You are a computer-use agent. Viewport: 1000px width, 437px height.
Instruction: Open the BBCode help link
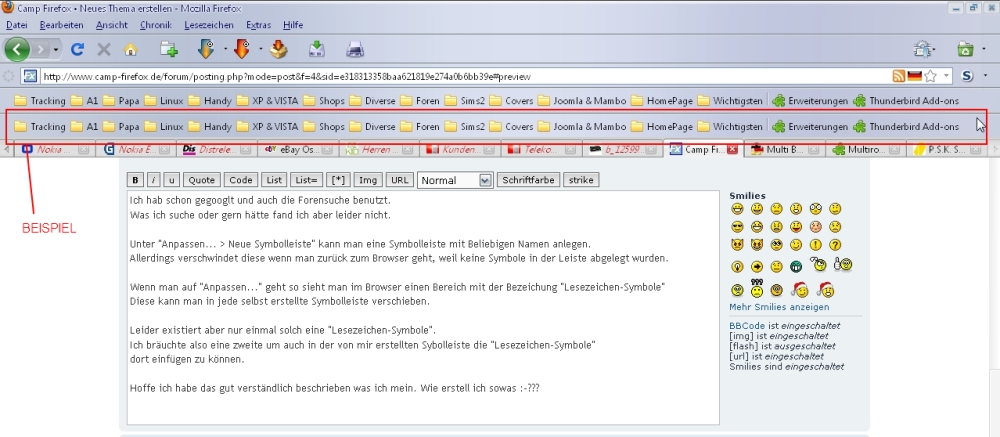pos(747,326)
